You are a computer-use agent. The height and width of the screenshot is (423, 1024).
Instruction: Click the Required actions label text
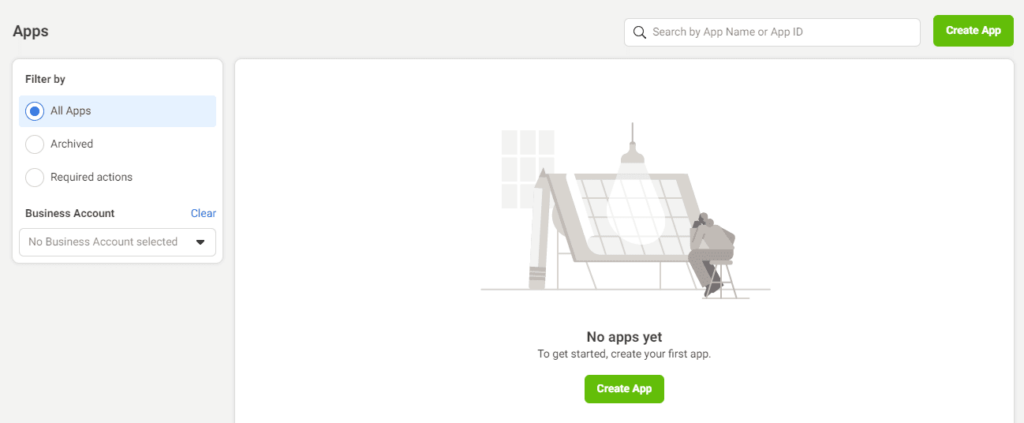pyautogui.click(x=91, y=177)
